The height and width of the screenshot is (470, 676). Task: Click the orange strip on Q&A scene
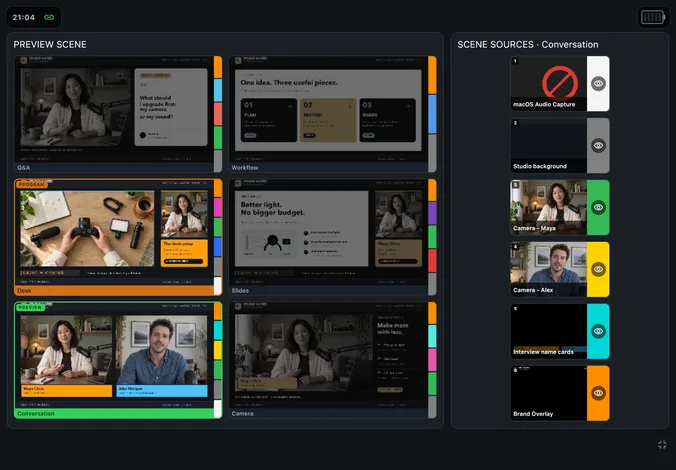(218, 67)
